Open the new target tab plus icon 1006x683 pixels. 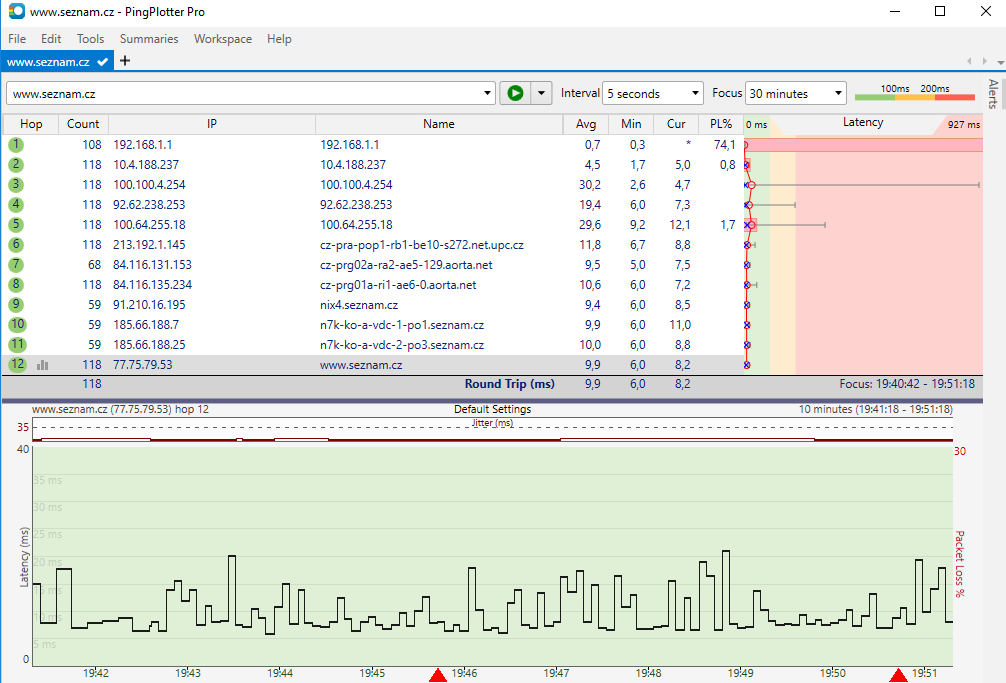(125, 61)
